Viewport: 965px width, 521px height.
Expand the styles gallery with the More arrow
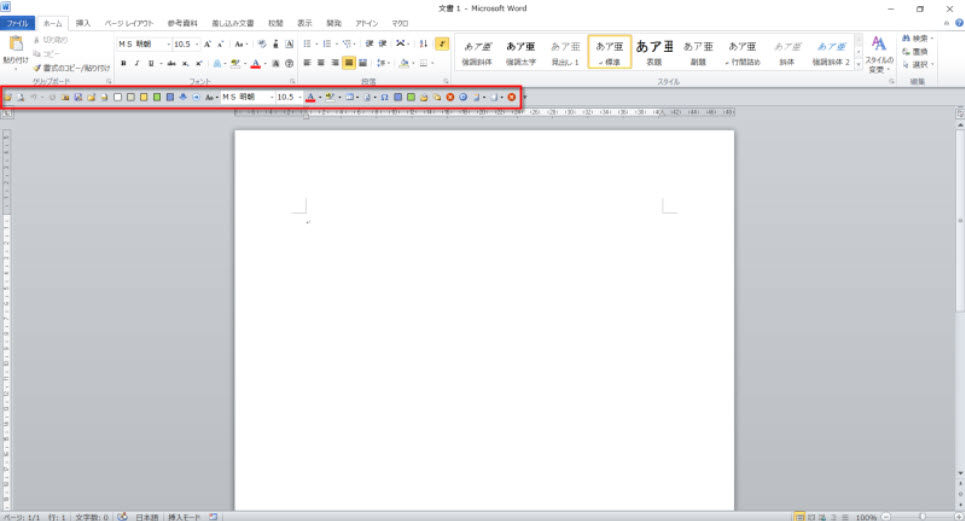coord(858,65)
